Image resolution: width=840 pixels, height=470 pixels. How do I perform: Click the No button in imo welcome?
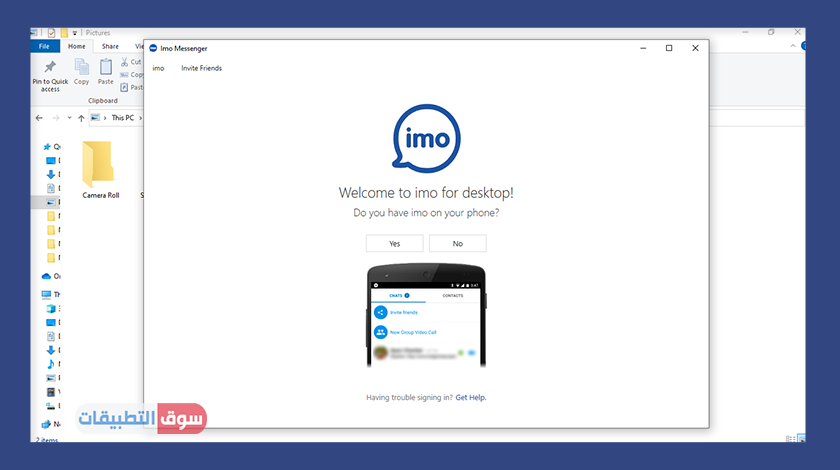click(458, 243)
